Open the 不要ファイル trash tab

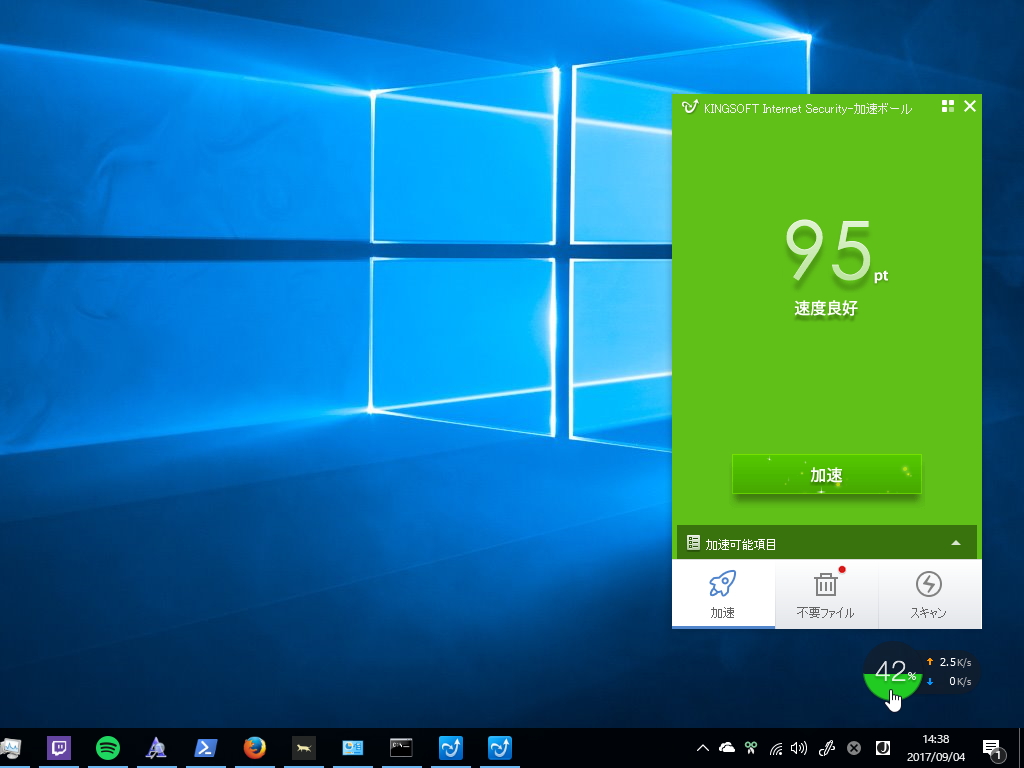[826, 594]
